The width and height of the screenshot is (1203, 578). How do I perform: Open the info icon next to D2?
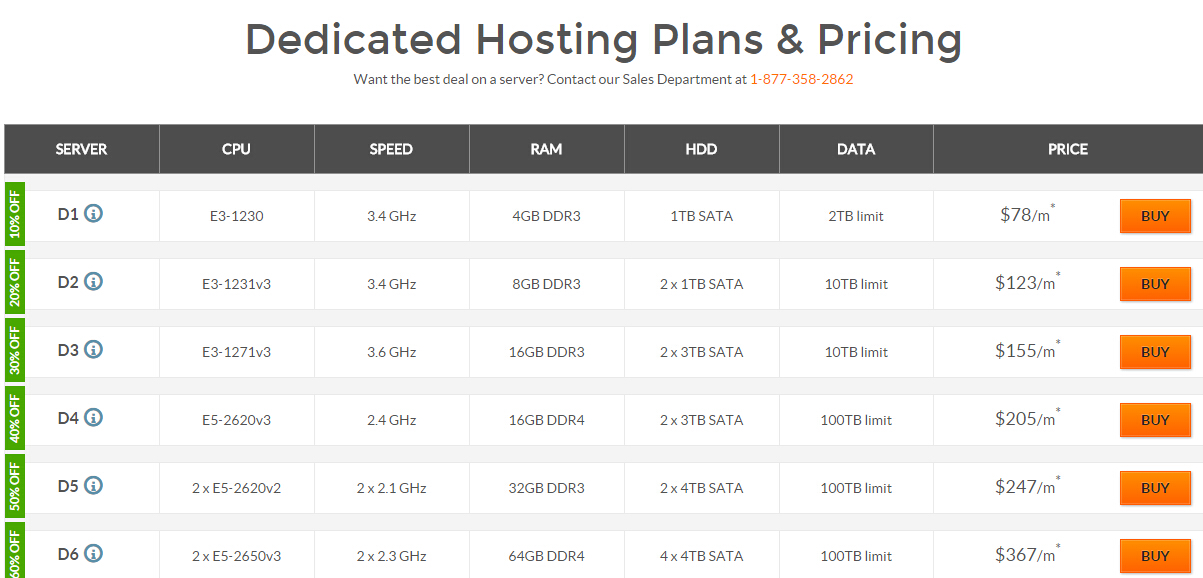(93, 282)
